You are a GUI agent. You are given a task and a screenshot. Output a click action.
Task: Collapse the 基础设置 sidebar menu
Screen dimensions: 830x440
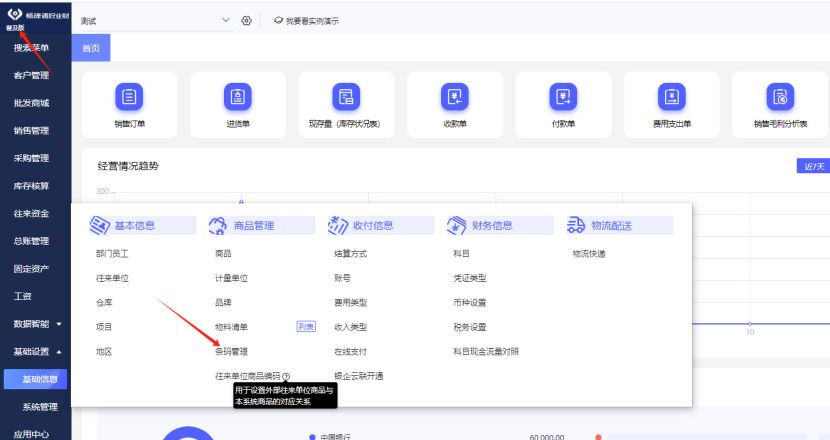tap(37, 352)
